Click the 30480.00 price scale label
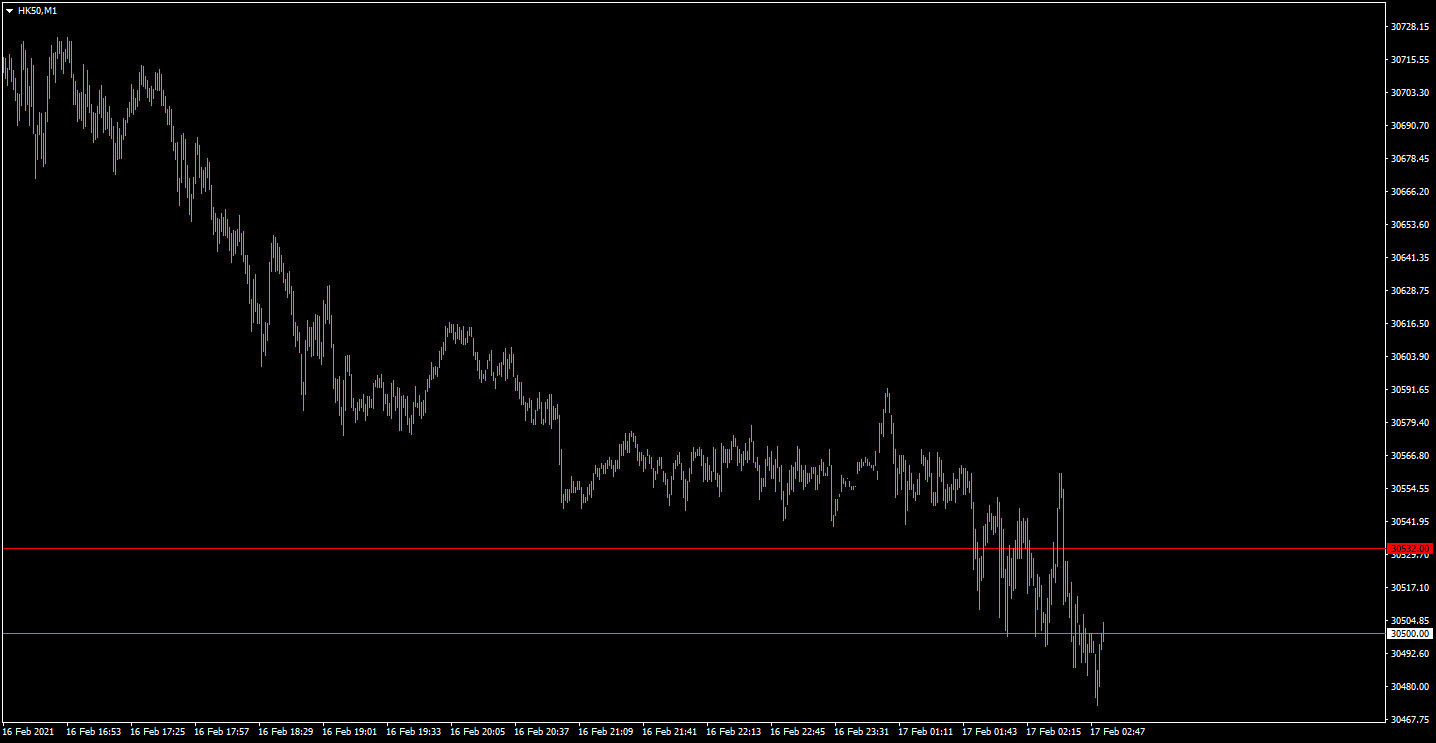Screen dimensions: 1436x743 pyautogui.click(x=1410, y=687)
